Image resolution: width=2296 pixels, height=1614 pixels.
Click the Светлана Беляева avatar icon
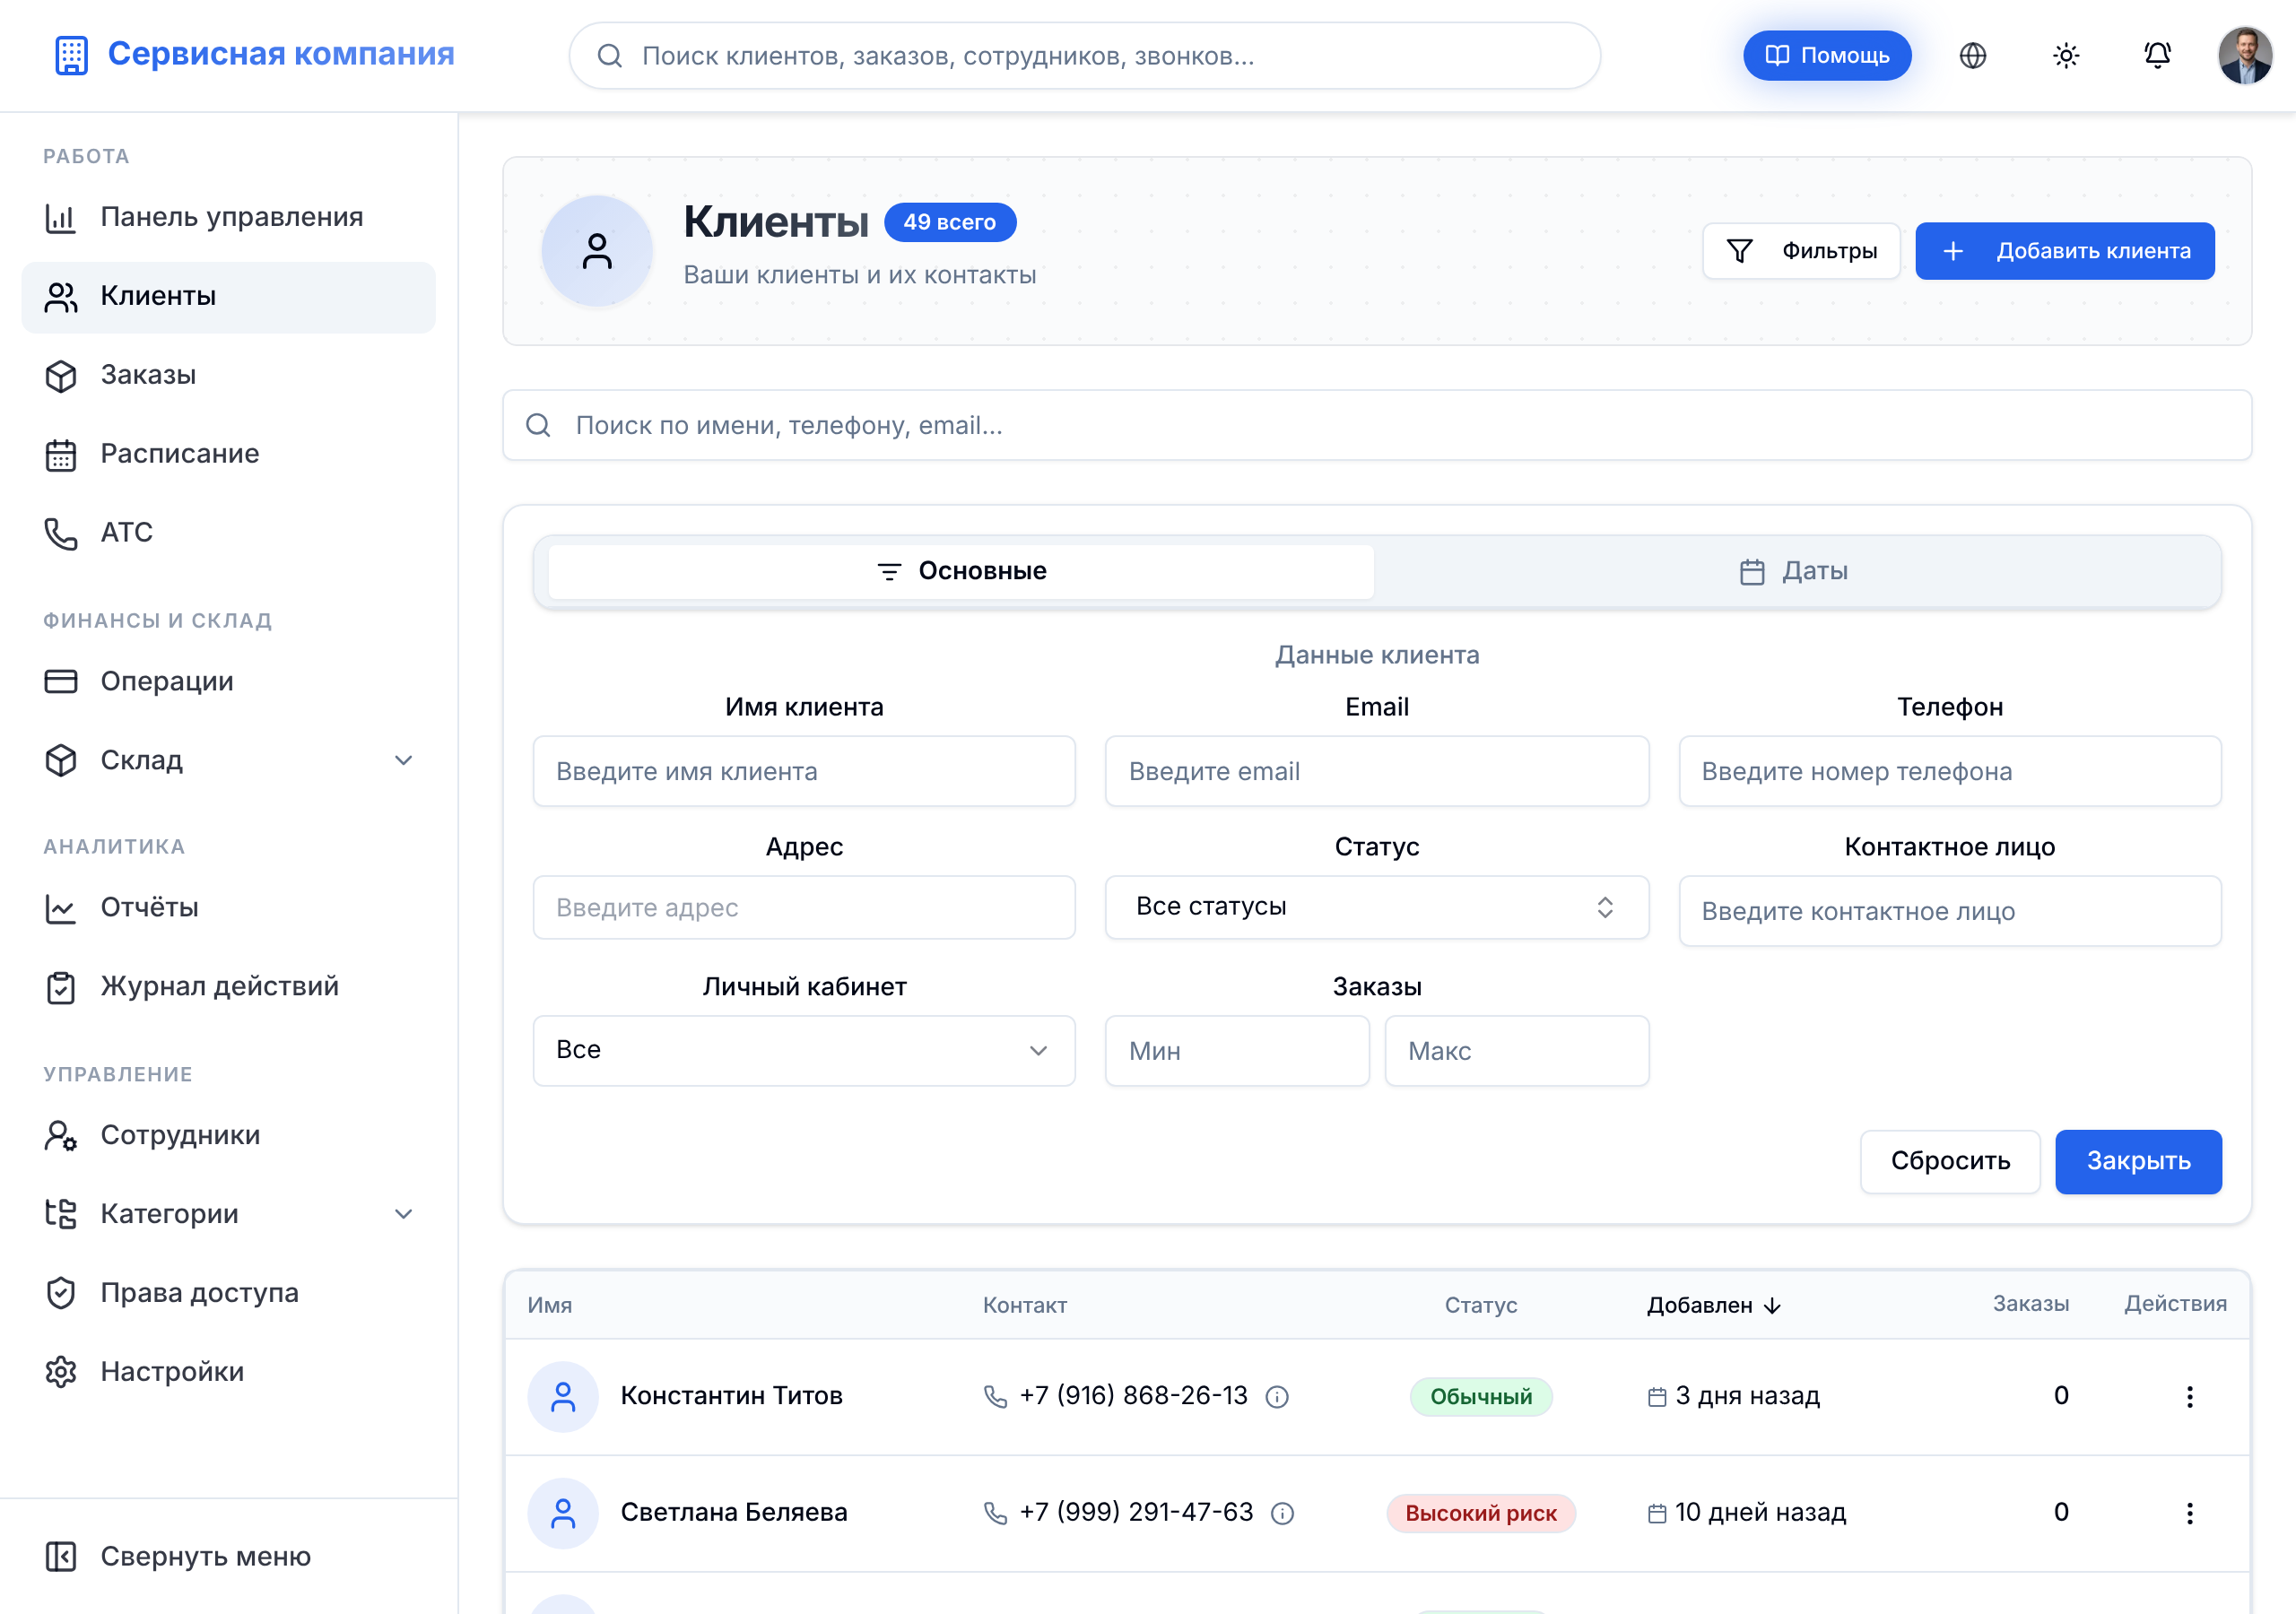click(x=563, y=1513)
